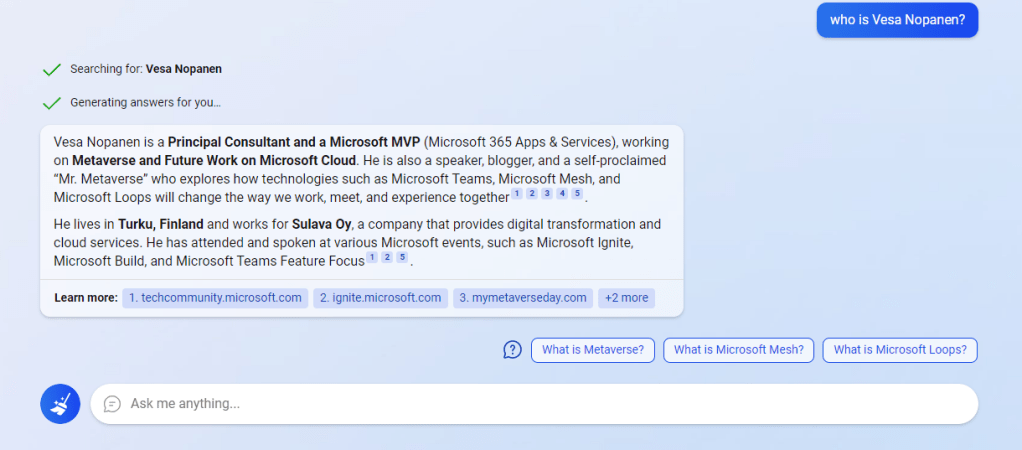Click the green checkmark beside Searching for
This screenshot has height=450, width=1022.
point(52,70)
